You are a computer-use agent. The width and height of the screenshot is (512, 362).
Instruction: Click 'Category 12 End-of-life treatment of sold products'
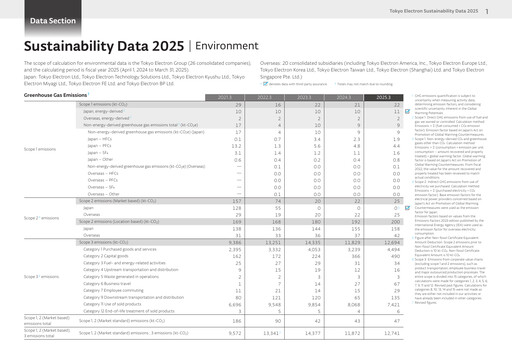[129, 311]
